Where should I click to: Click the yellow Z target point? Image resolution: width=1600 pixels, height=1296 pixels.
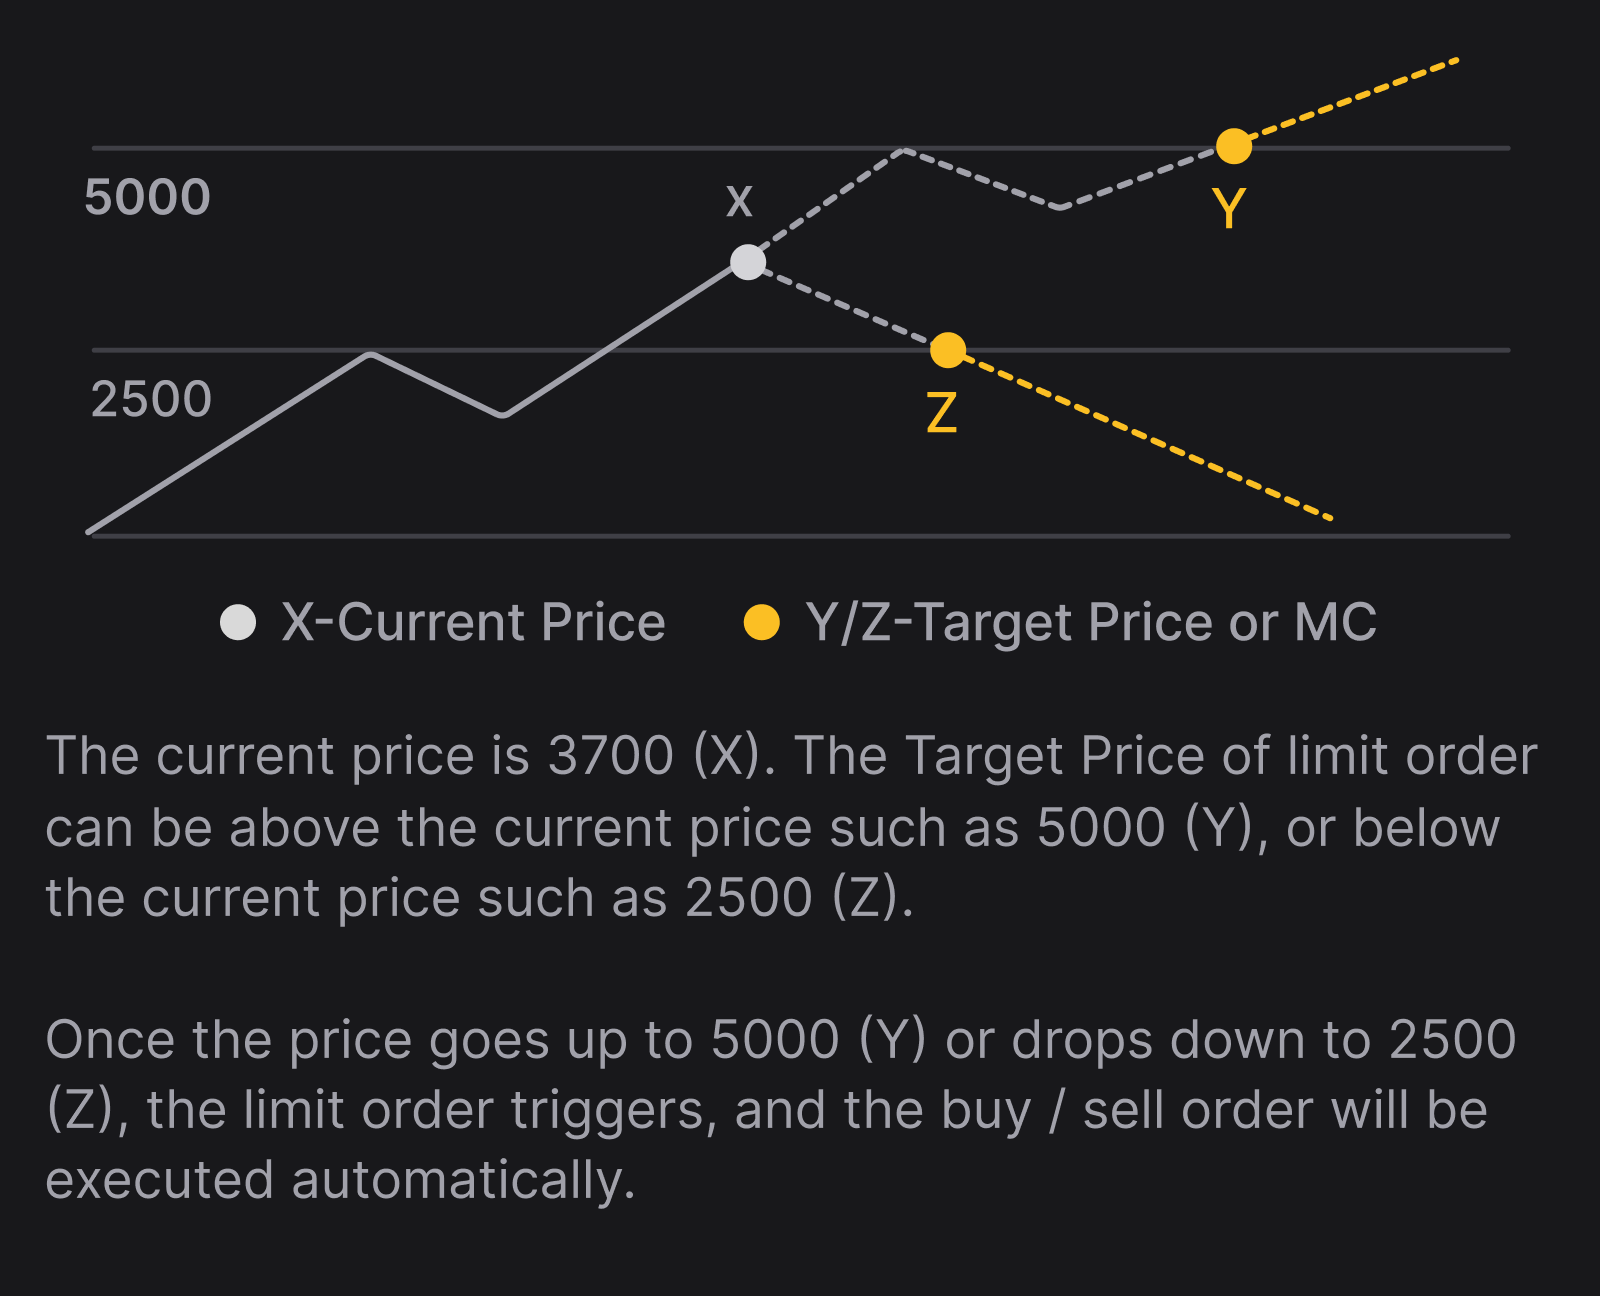click(x=948, y=350)
